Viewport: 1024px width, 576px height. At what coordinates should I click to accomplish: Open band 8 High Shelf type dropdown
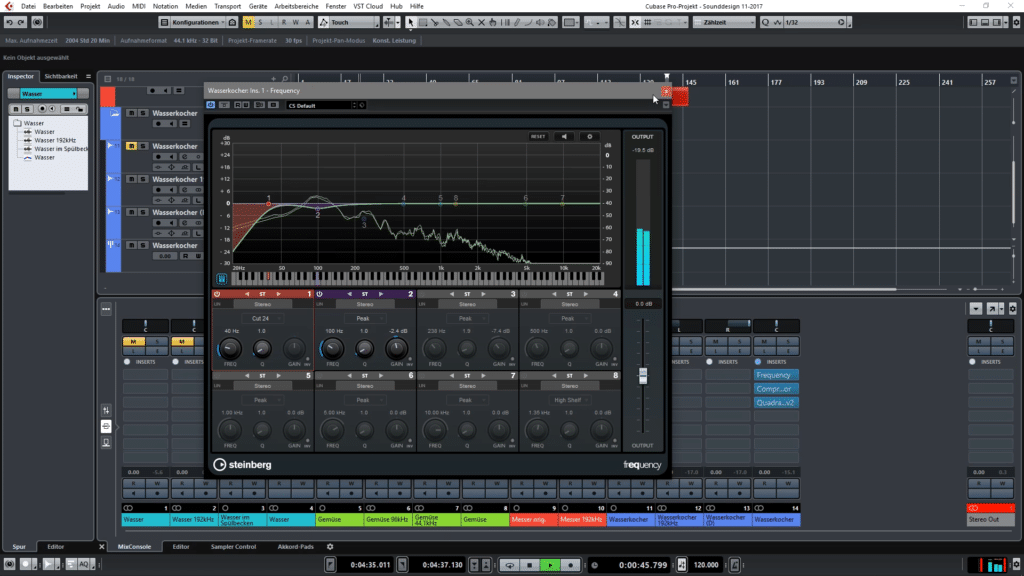click(x=569, y=400)
